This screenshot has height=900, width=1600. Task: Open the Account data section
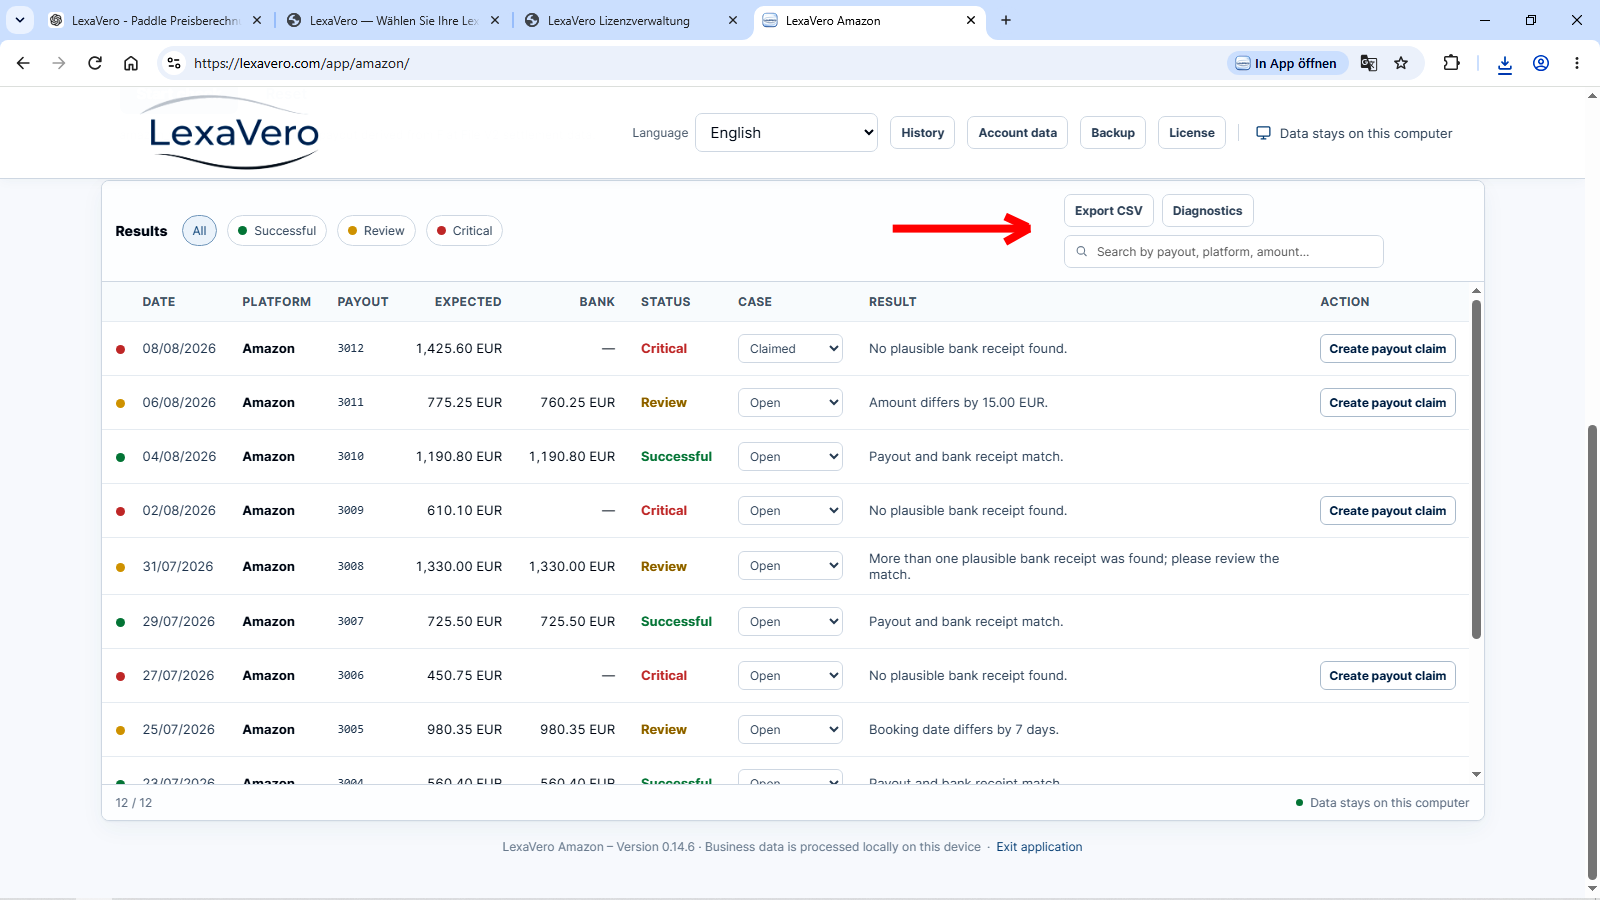1017,133
